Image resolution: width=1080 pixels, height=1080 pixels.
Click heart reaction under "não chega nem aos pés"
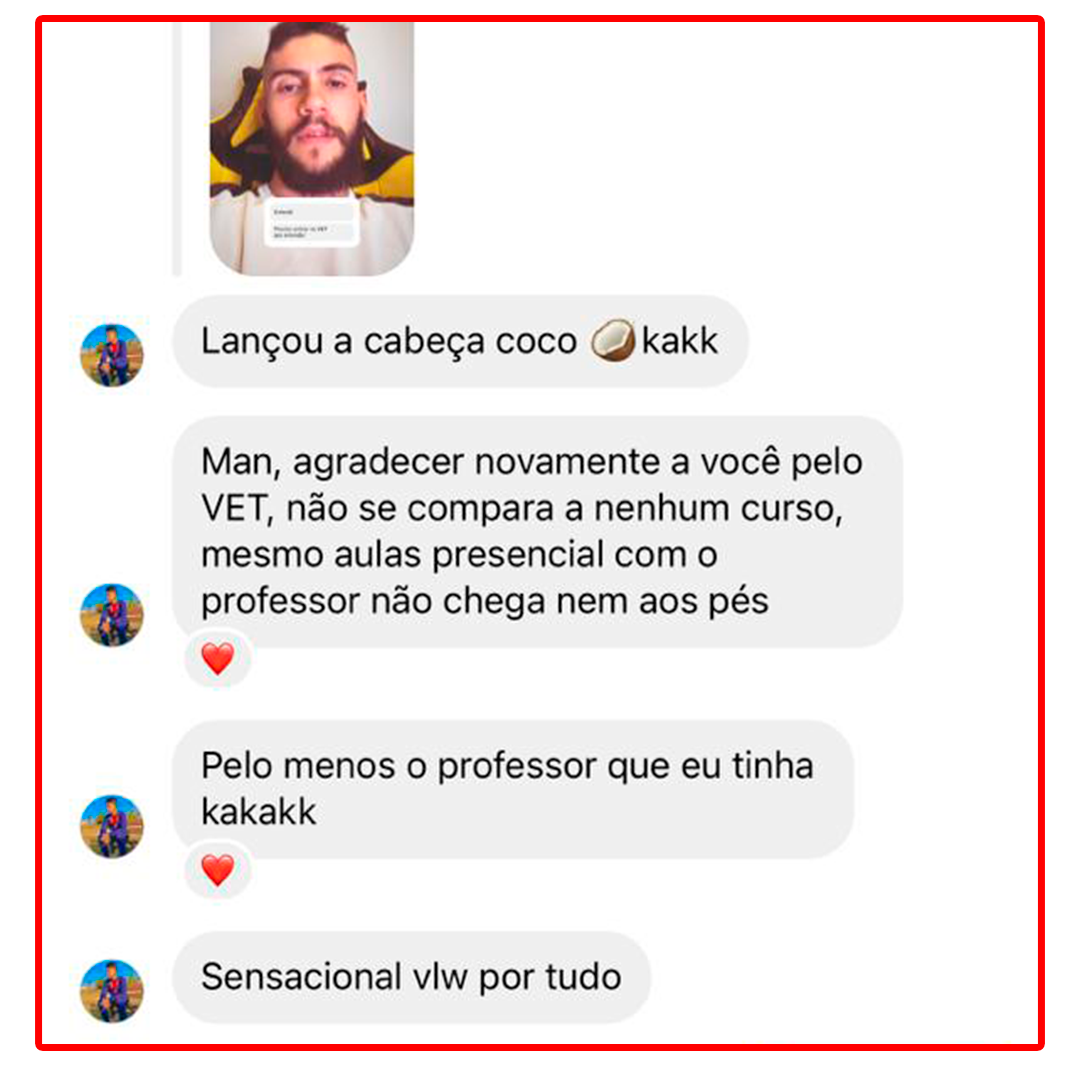point(218,658)
